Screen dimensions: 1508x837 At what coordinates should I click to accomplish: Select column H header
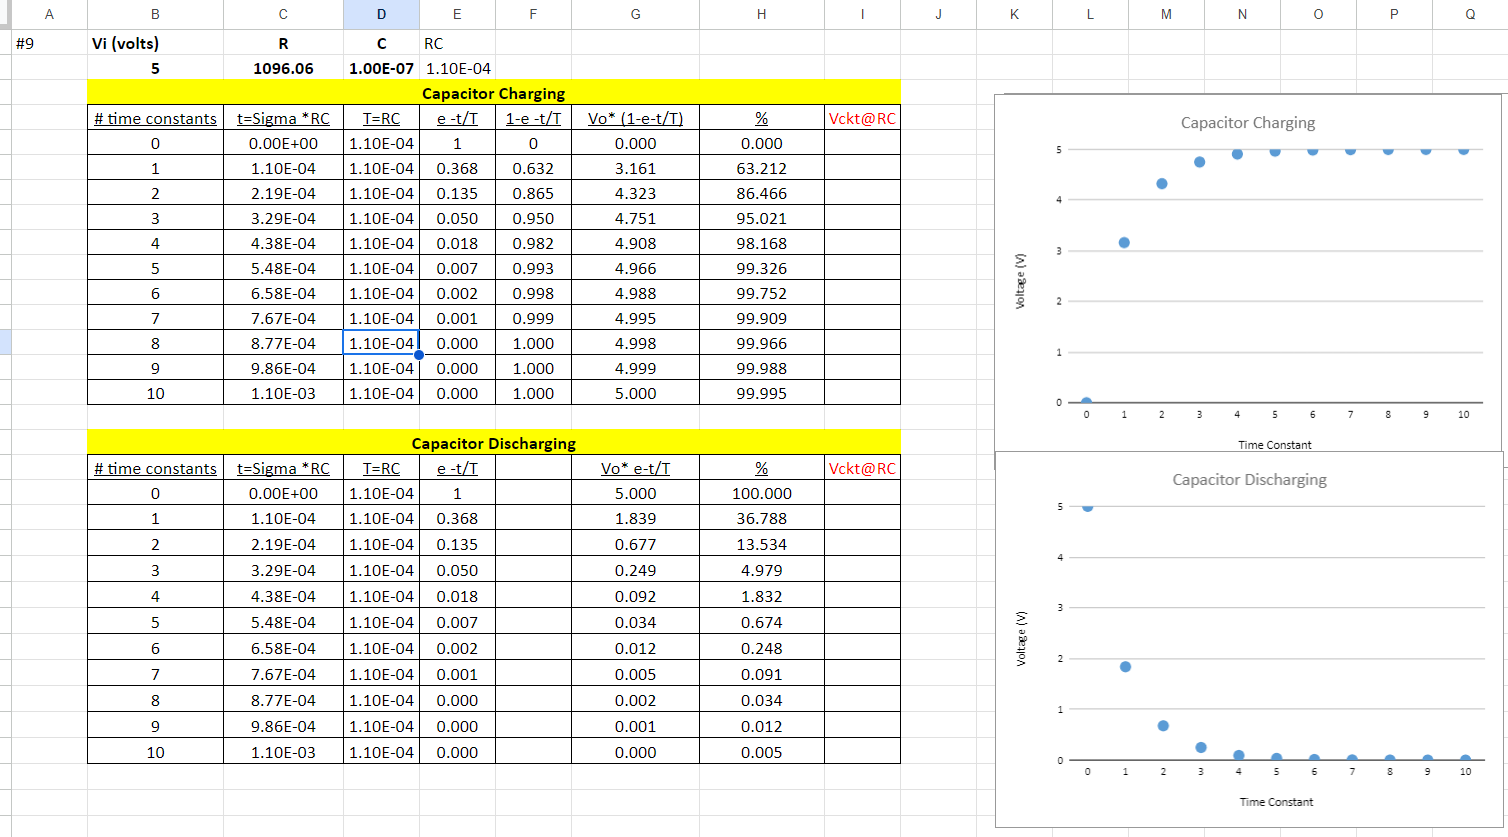(761, 14)
